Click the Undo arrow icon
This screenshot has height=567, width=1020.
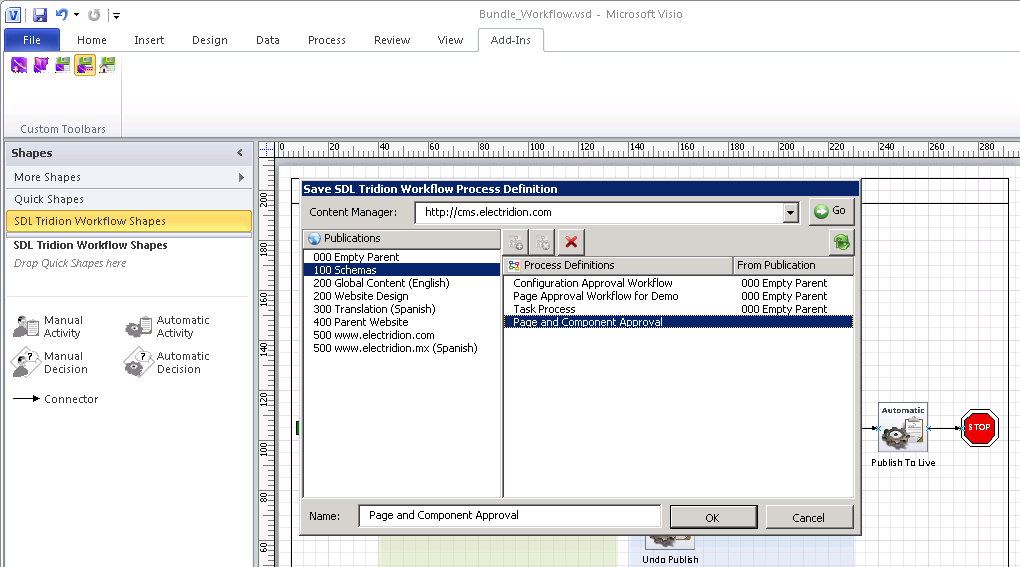62,15
